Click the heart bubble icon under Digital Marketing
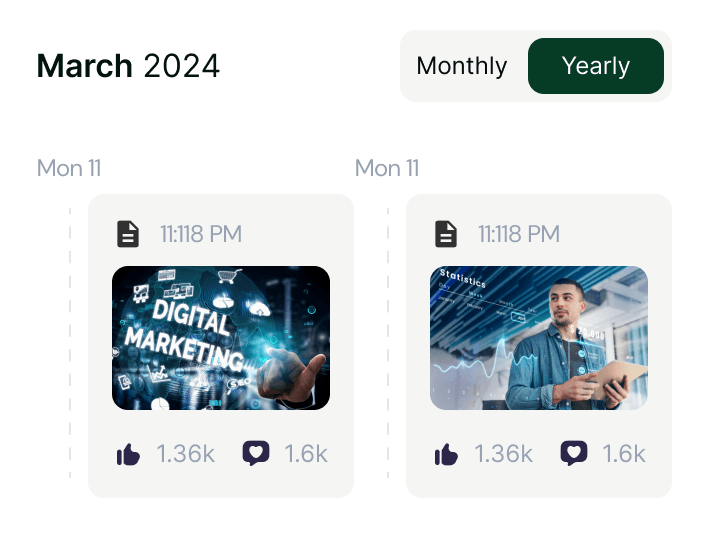This screenshot has height=554, width=708. [256, 454]
